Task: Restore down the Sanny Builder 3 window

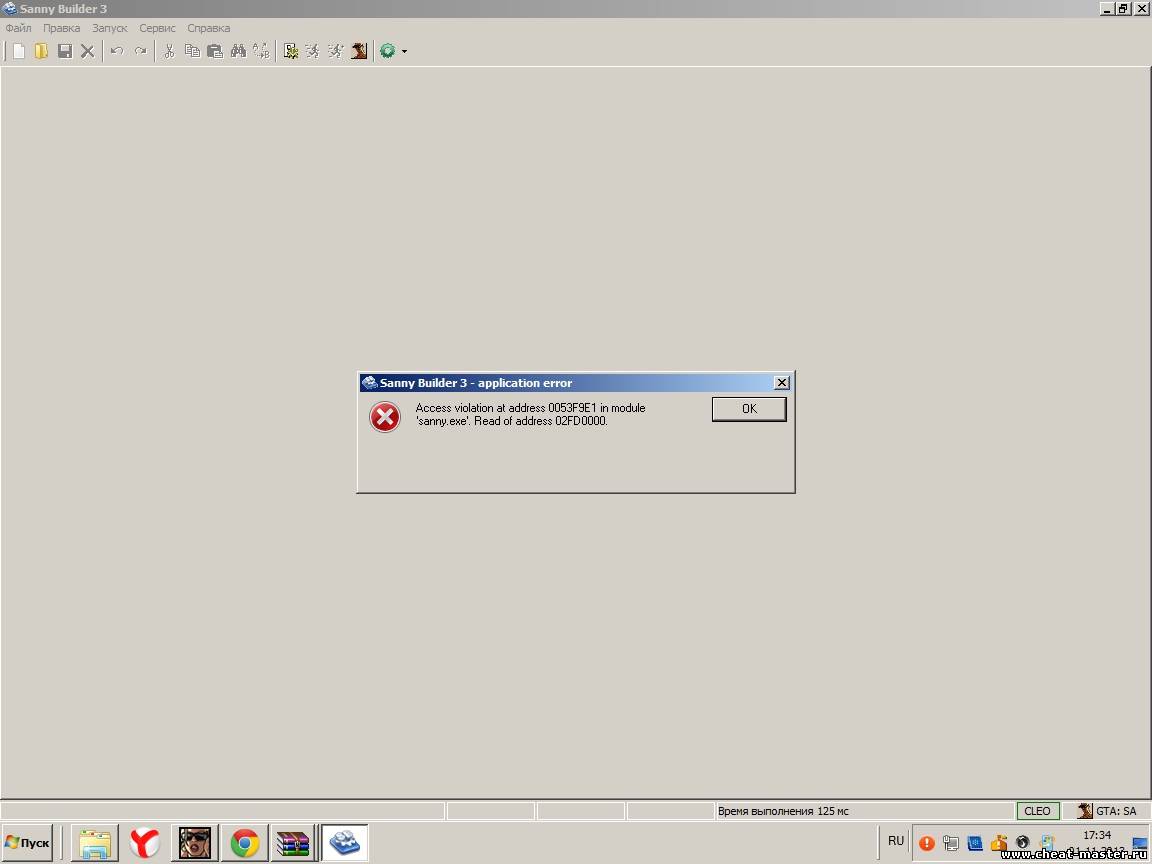Action: coord(1123,9)
